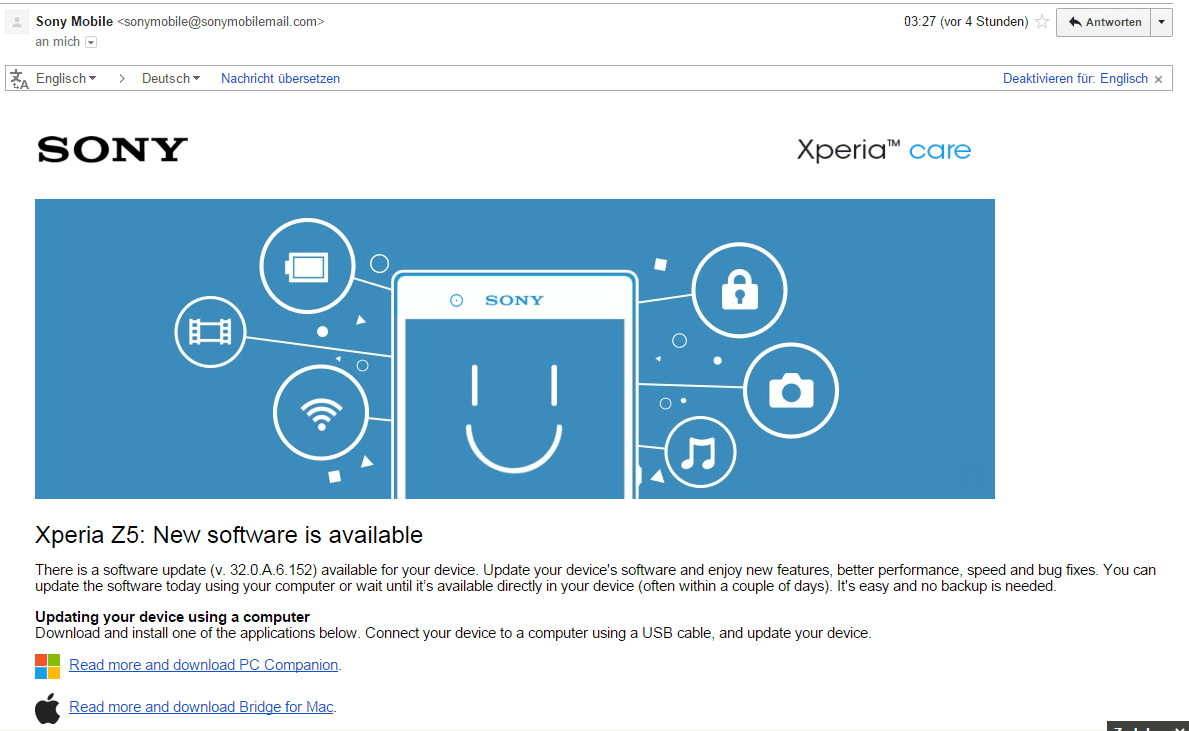
Task: Click the sender avatar icon
Action: (x=17, y=22)
